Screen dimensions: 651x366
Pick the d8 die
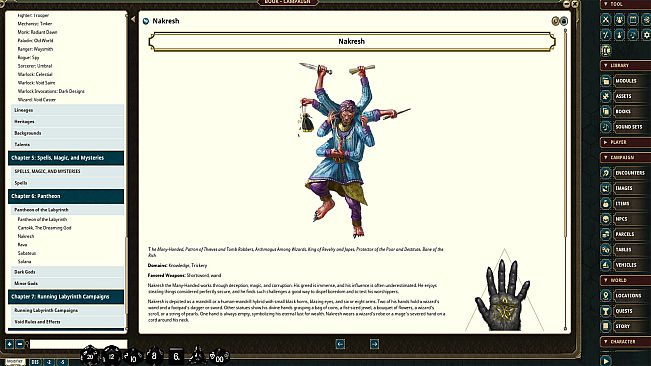click(154, 356)
